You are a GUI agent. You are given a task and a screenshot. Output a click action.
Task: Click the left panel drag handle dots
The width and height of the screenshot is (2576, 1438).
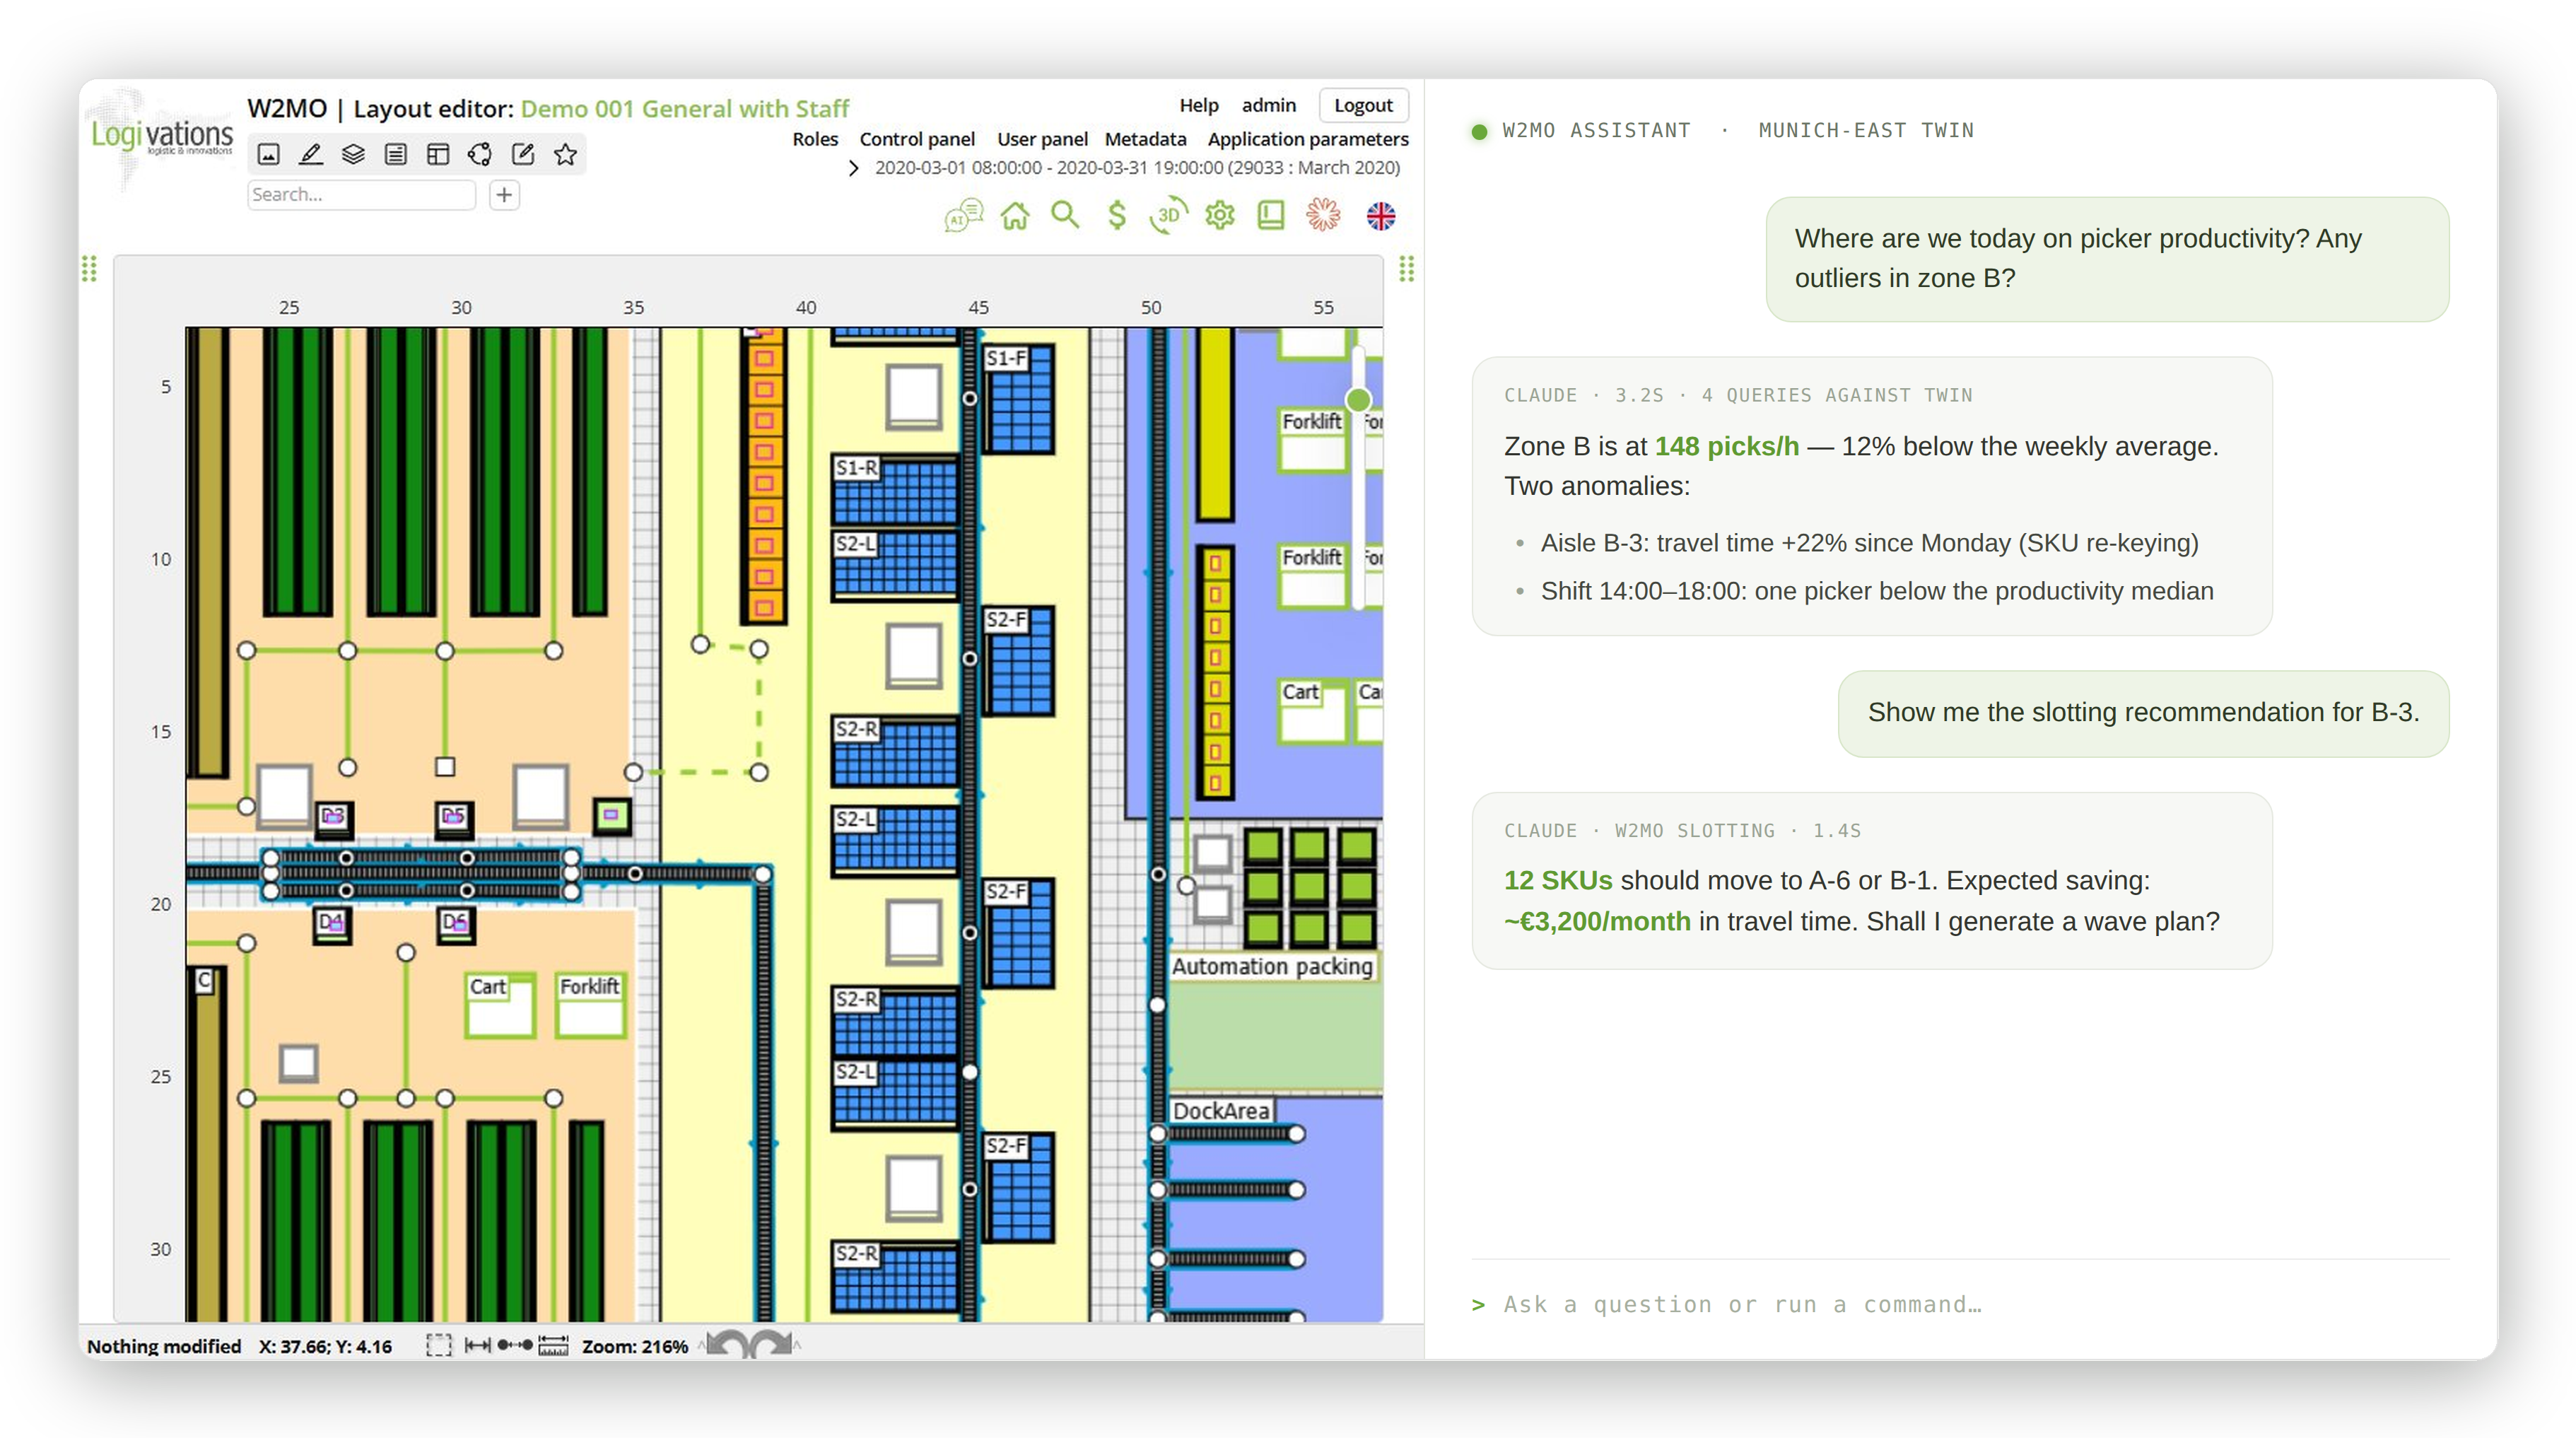click(89, 268)
